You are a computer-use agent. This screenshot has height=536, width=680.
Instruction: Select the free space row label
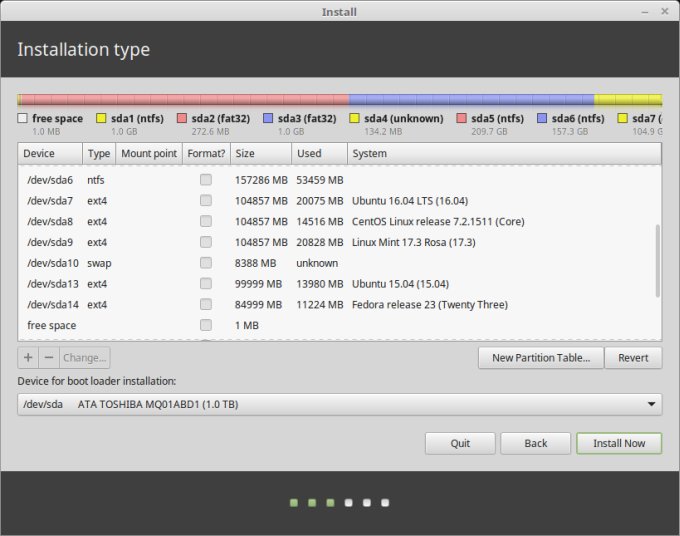point(52,326)
